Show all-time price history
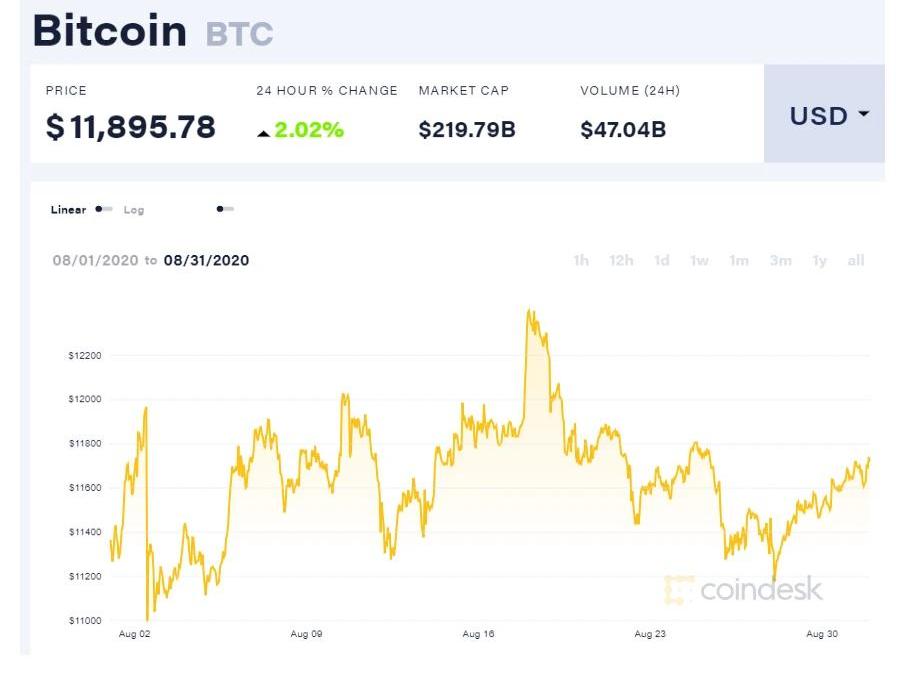 tap(856, 261)
